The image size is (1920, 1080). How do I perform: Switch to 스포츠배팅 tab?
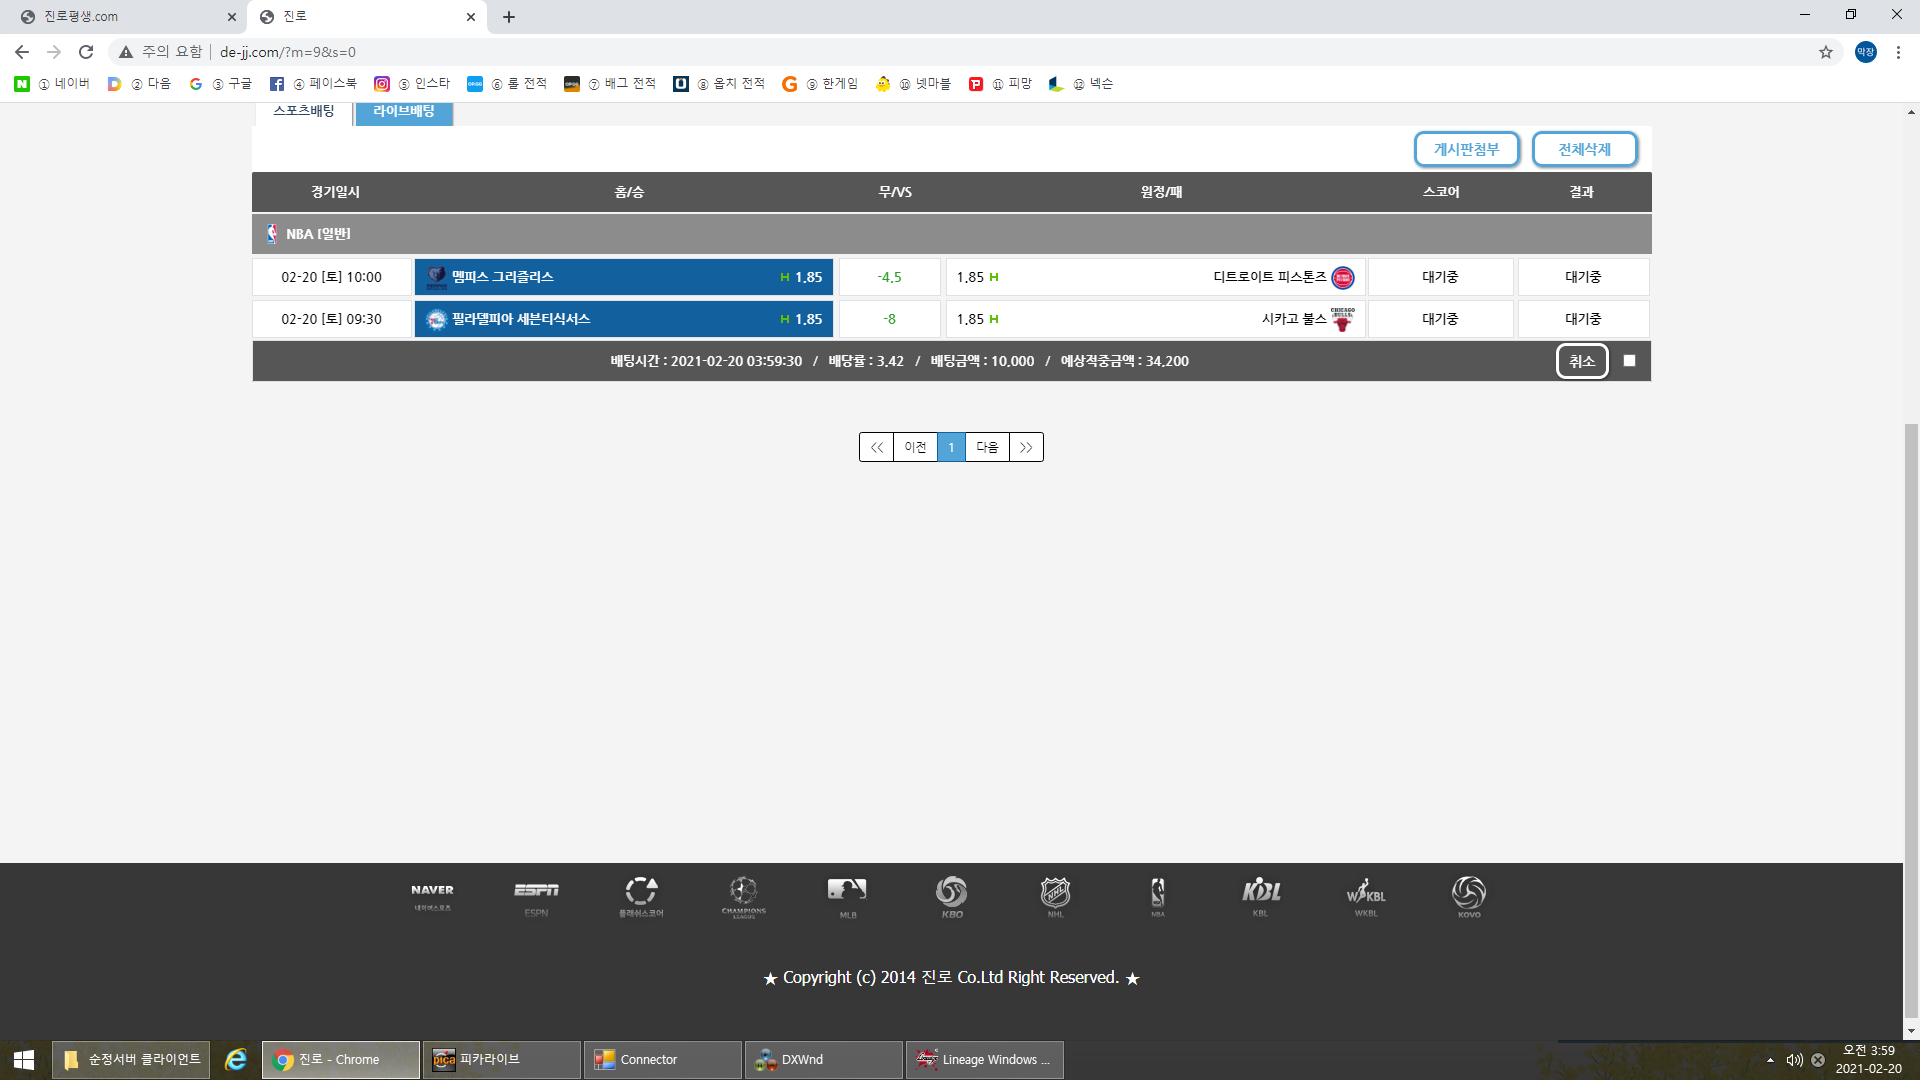pos(304,111)
